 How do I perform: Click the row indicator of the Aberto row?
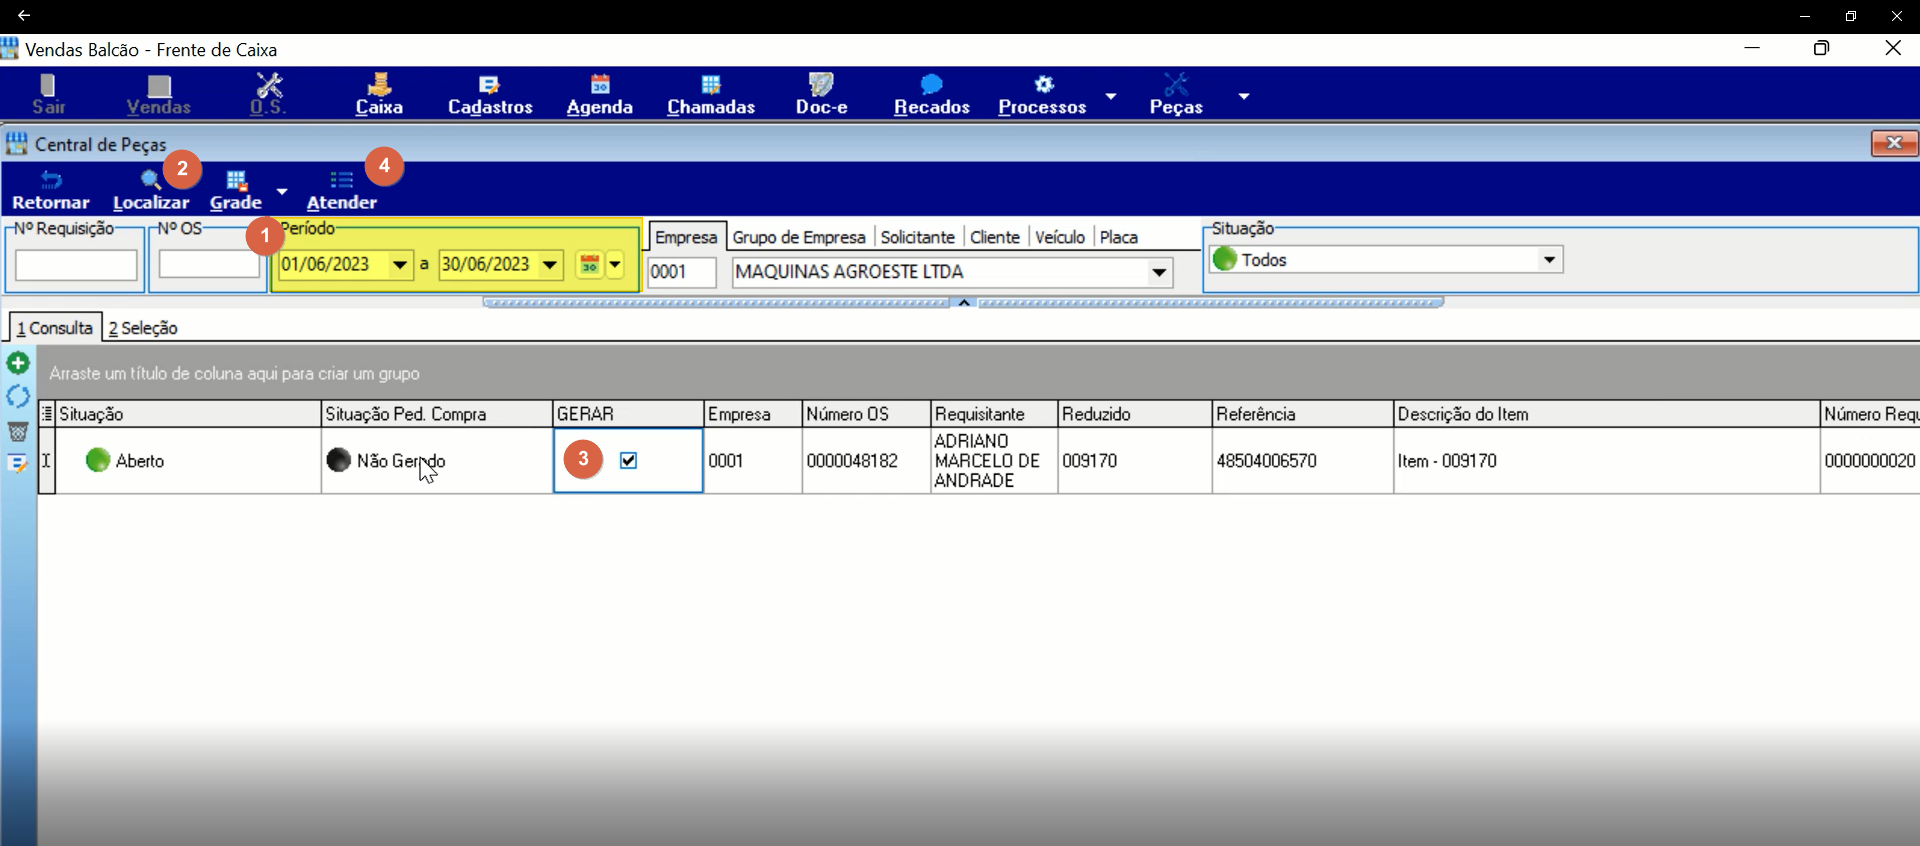tap(46, 461)
